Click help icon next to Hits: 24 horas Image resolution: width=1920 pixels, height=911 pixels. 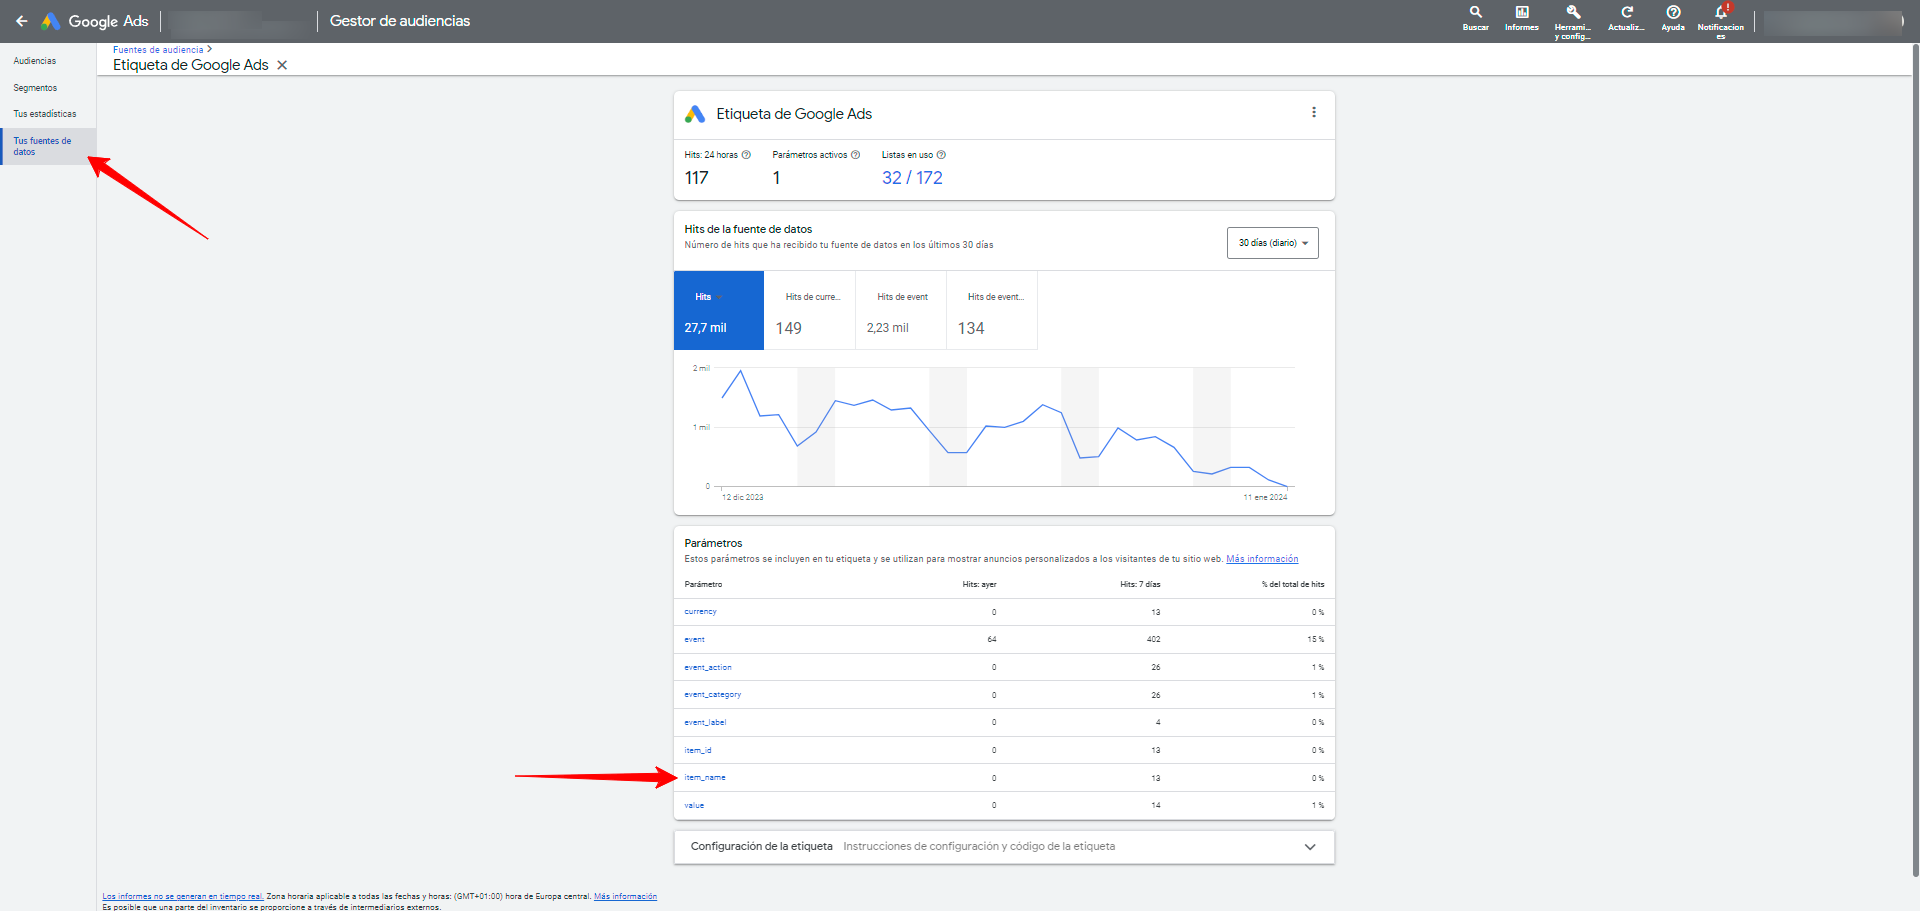tap(746, 155)
